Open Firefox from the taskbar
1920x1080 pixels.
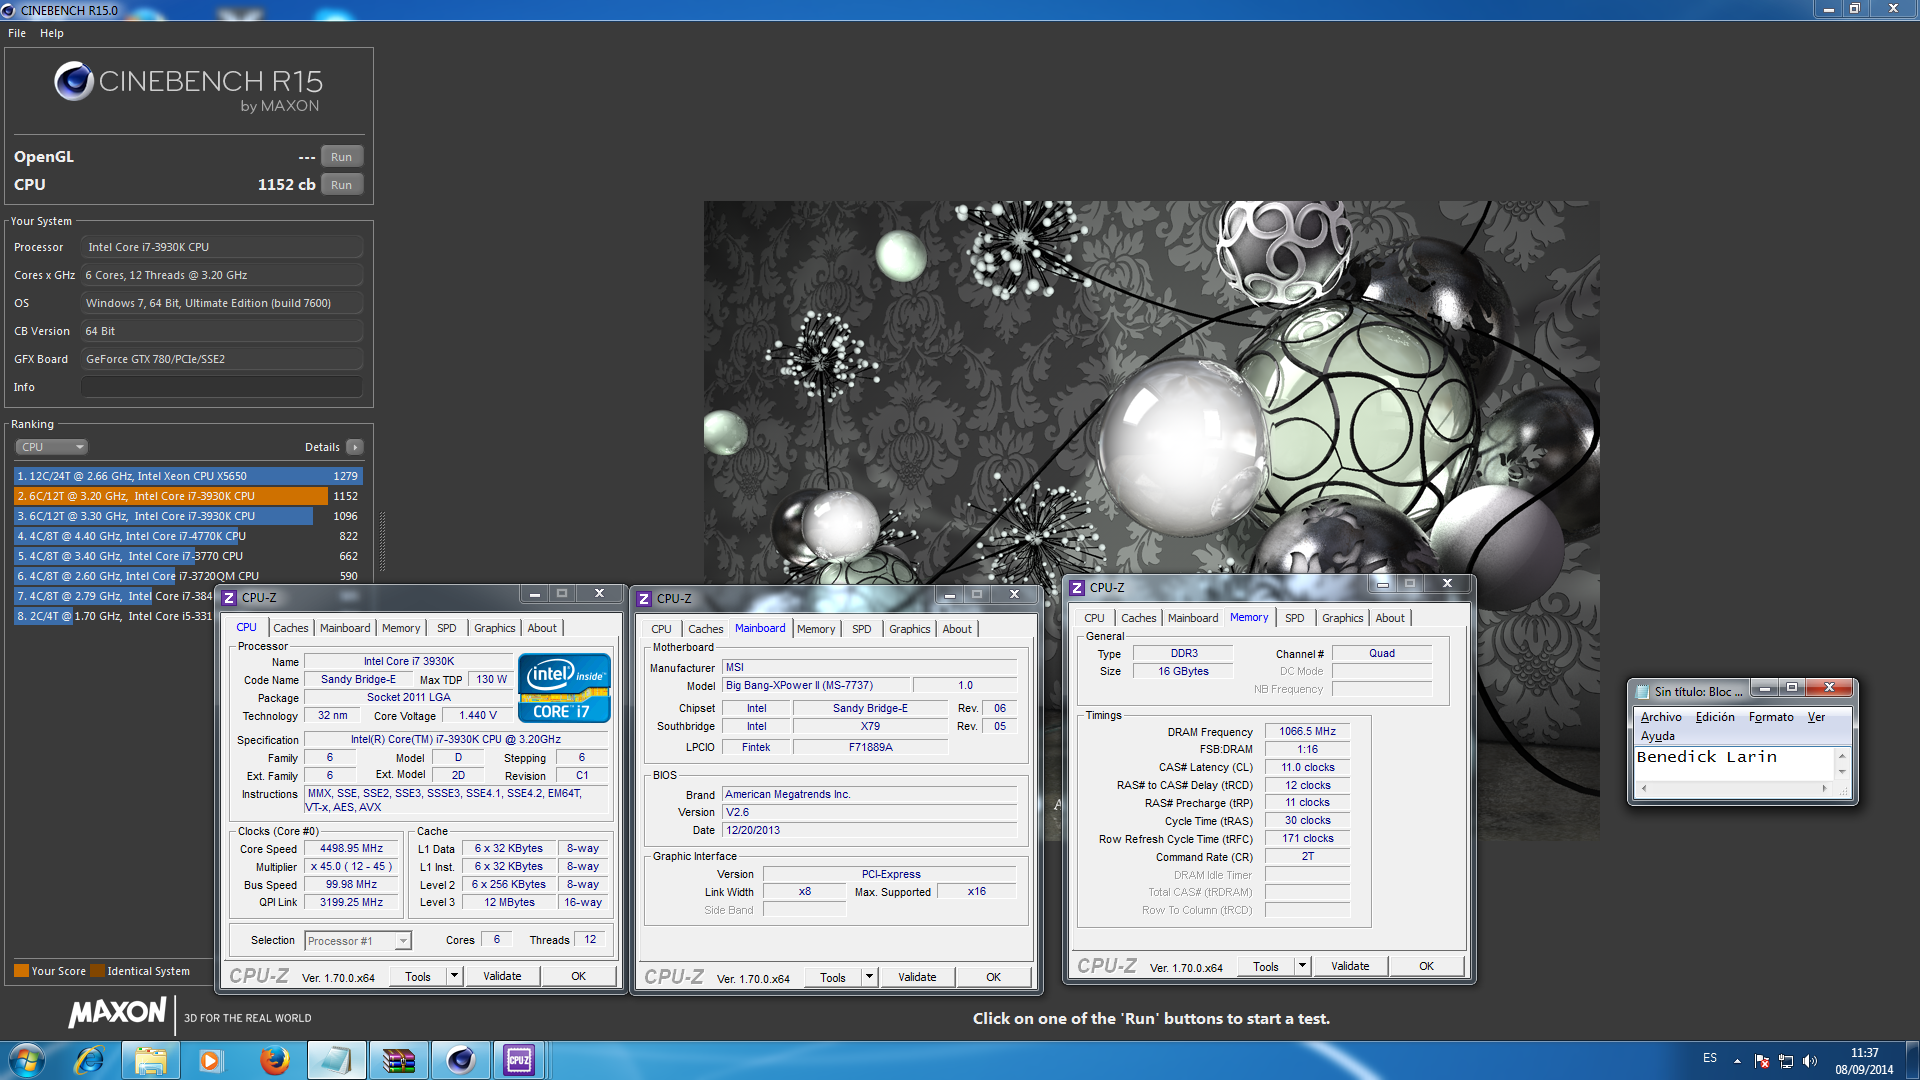point(274,1060)
